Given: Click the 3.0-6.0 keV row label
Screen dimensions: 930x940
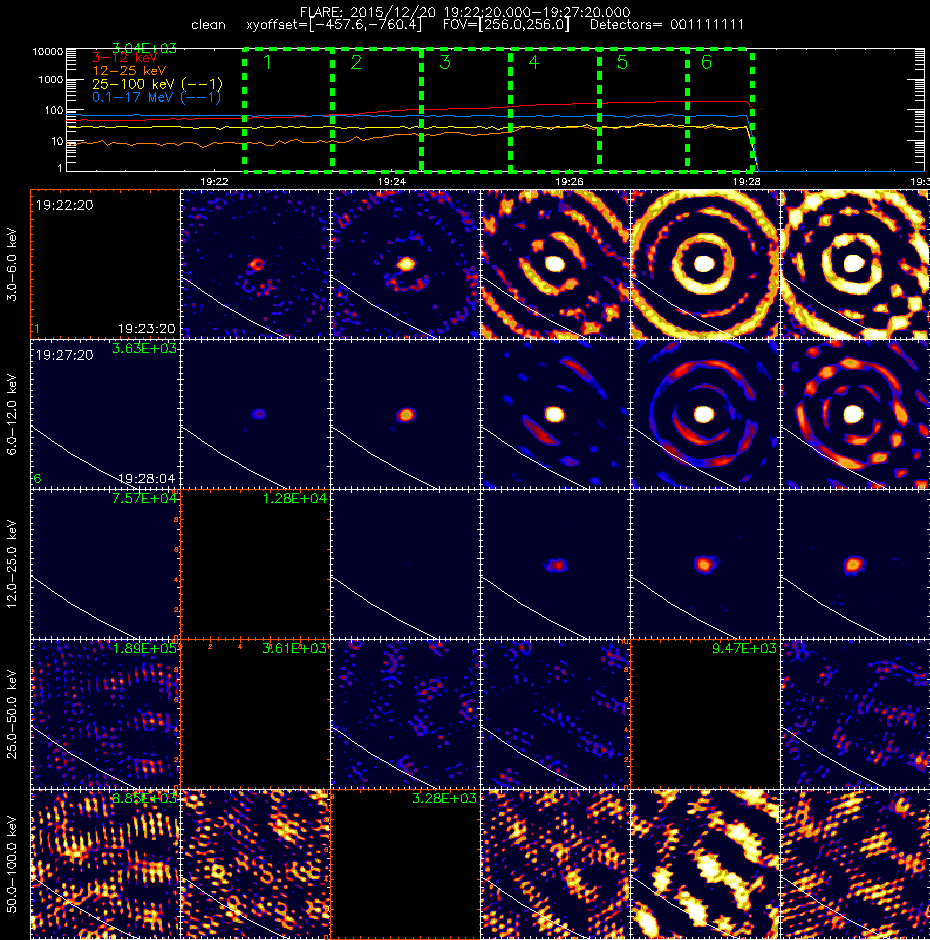Looking at the screenshot, I should pyautogui.click(x=13, y=264).
